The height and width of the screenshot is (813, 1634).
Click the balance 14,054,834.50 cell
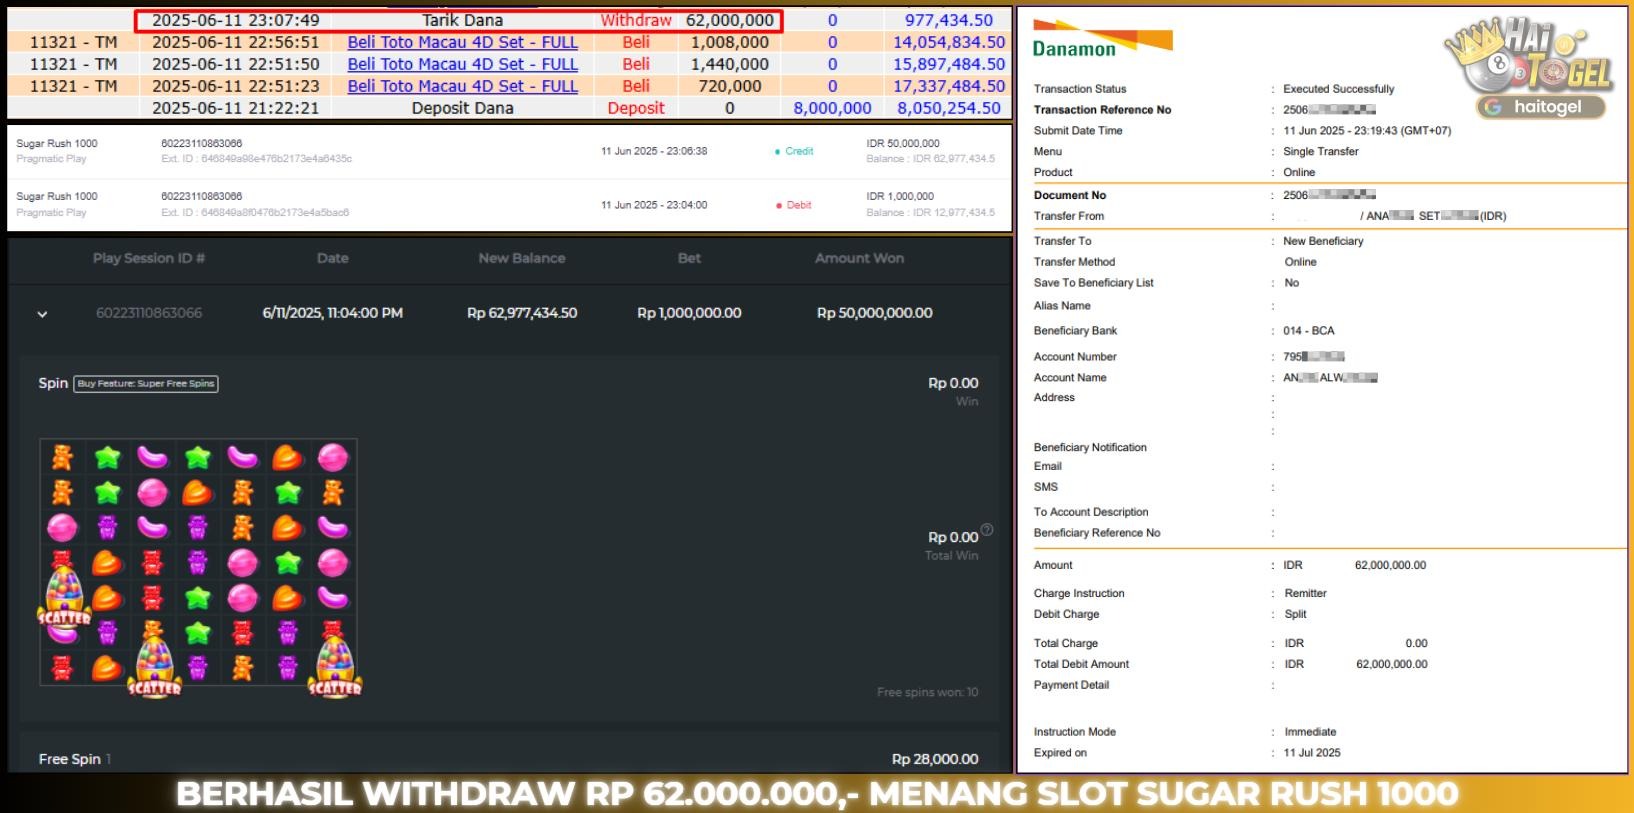pyautogui.click(x=949, y=42)
